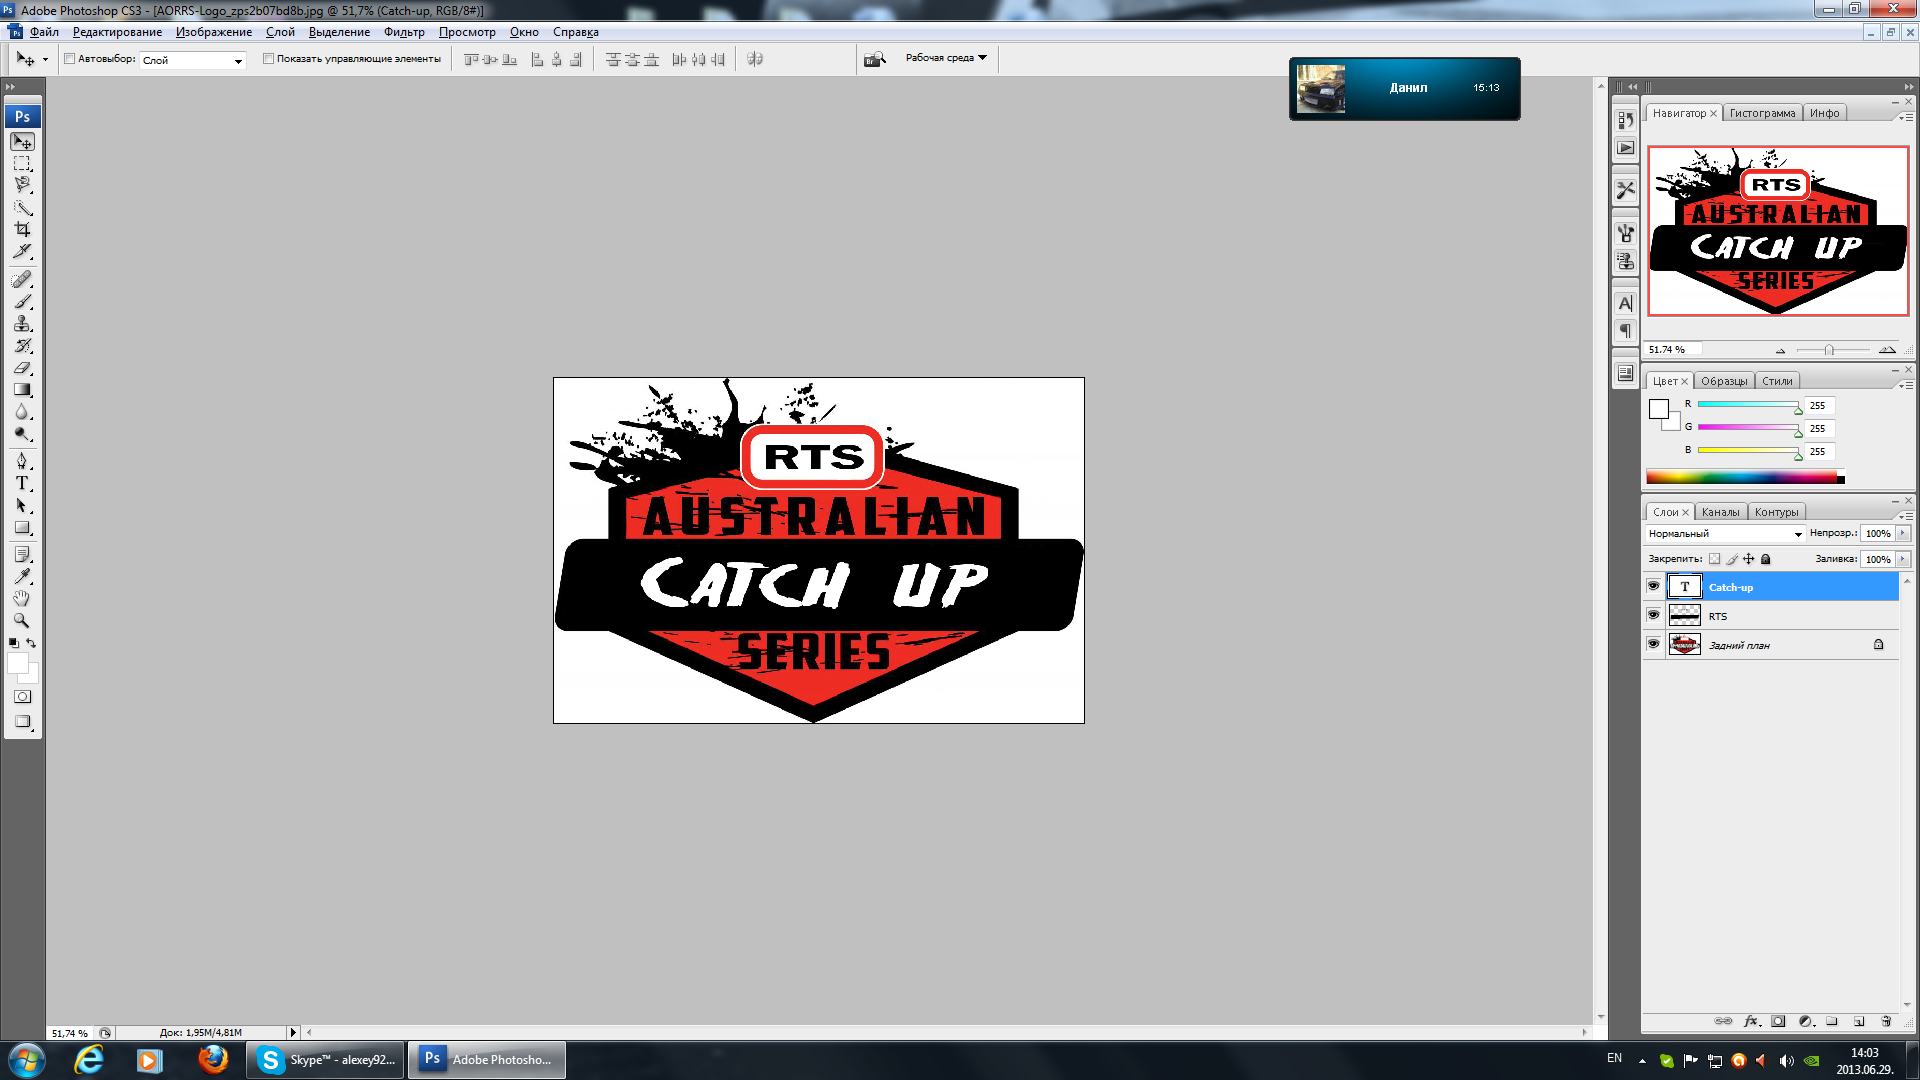Open the Navigator panel options menu
1920x1080 pixels.
[x=1906, y=117]
